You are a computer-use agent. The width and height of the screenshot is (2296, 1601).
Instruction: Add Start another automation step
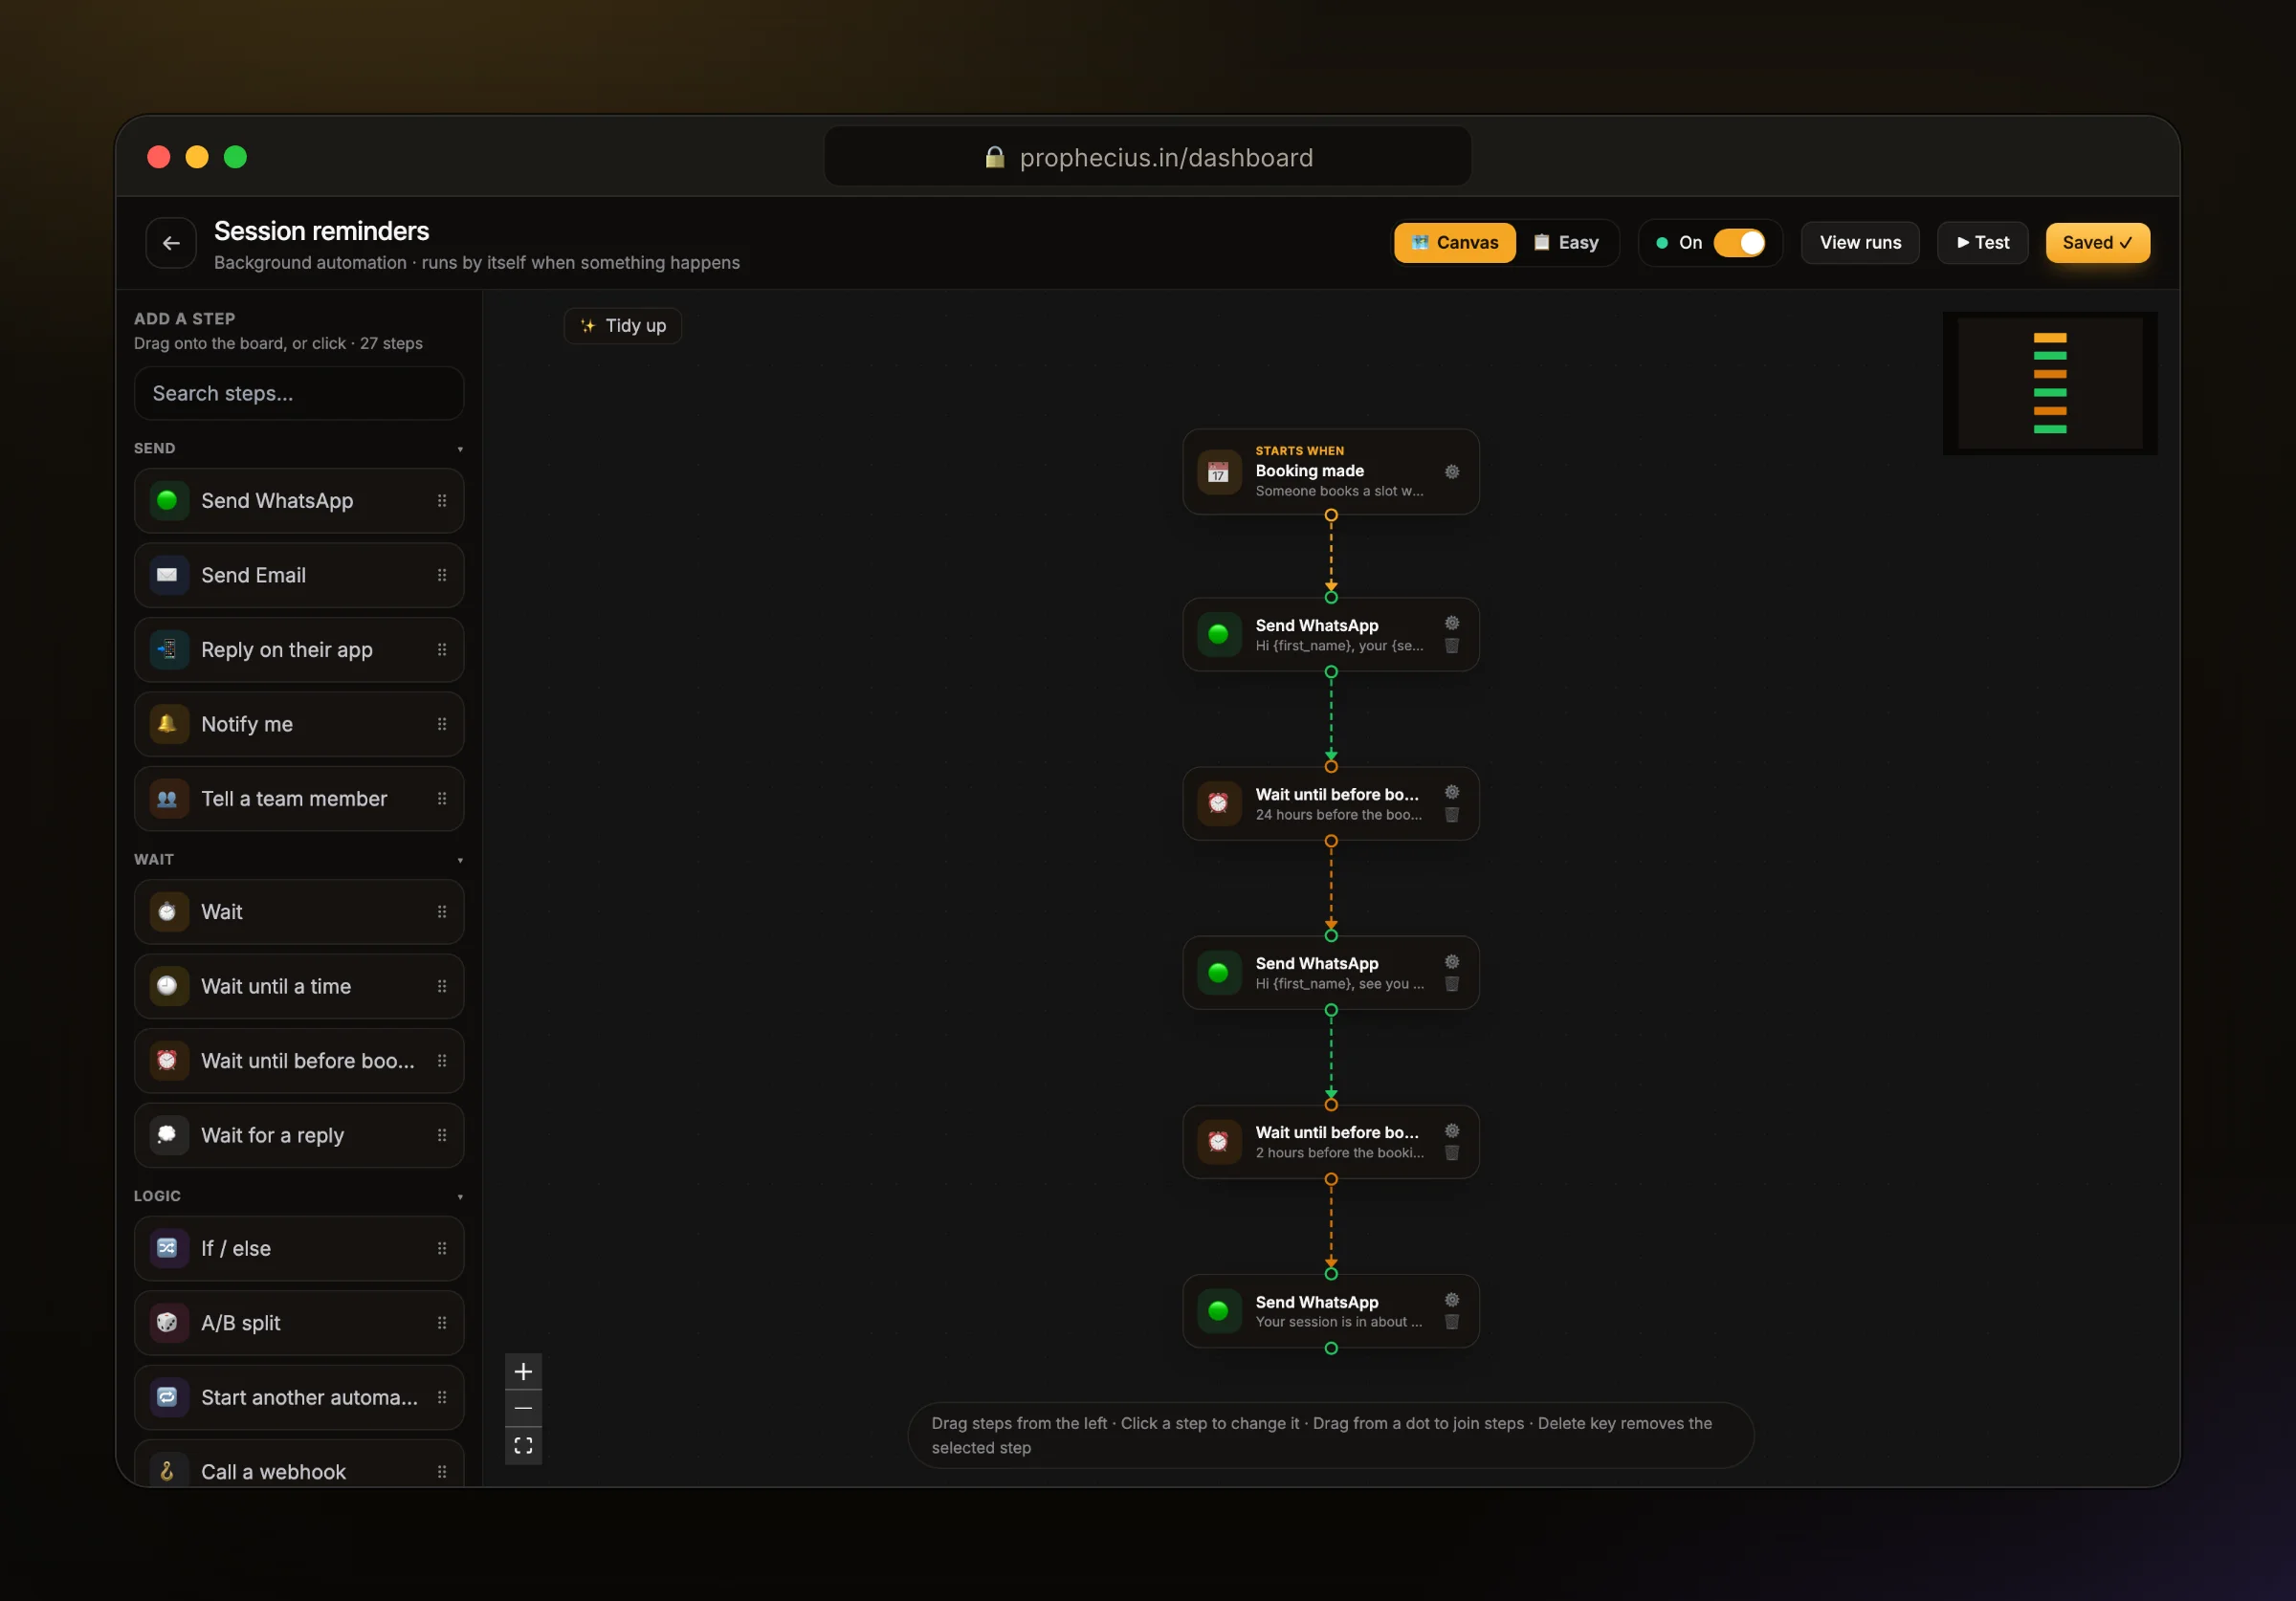pos(299,1397)
